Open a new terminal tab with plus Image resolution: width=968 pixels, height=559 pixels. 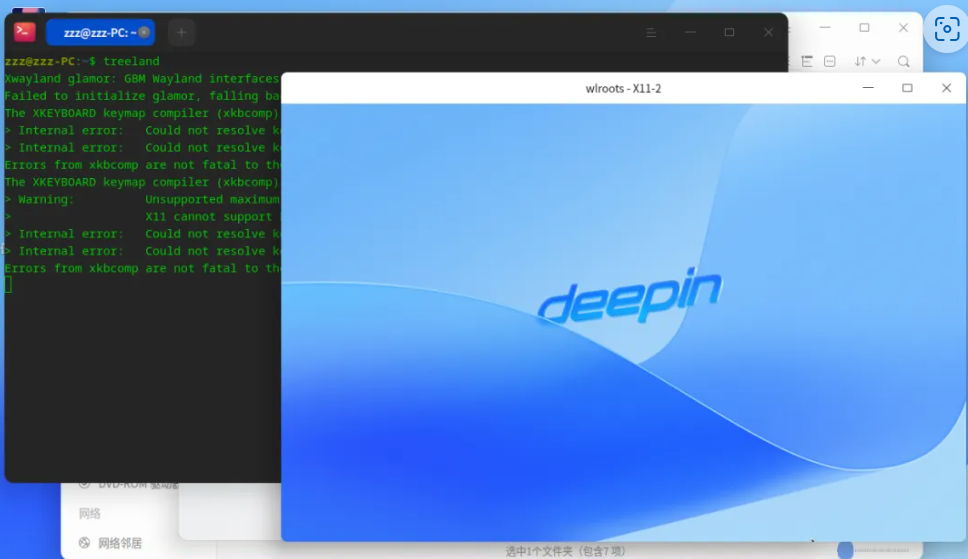tap(182, 33)
